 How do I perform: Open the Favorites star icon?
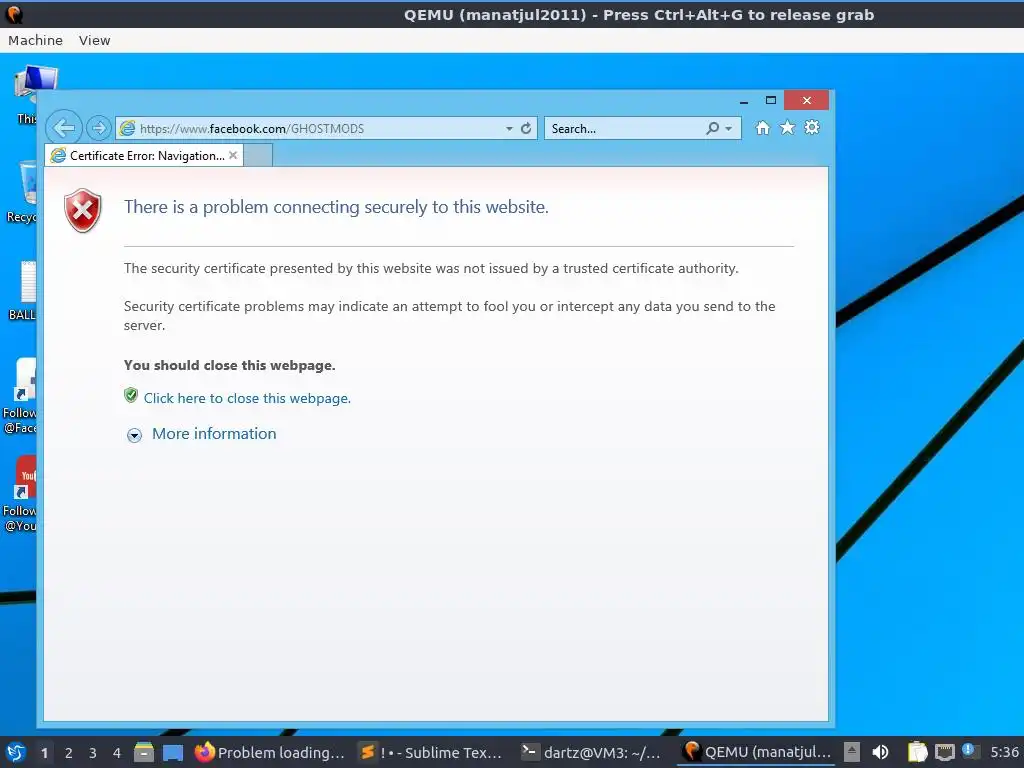point(788,127)
